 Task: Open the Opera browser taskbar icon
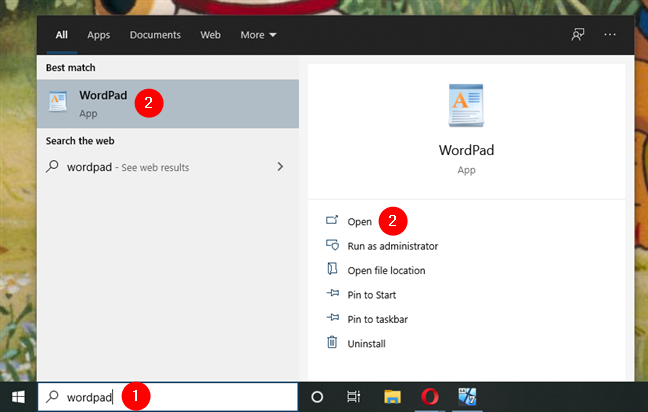click(x=429, y=396)
